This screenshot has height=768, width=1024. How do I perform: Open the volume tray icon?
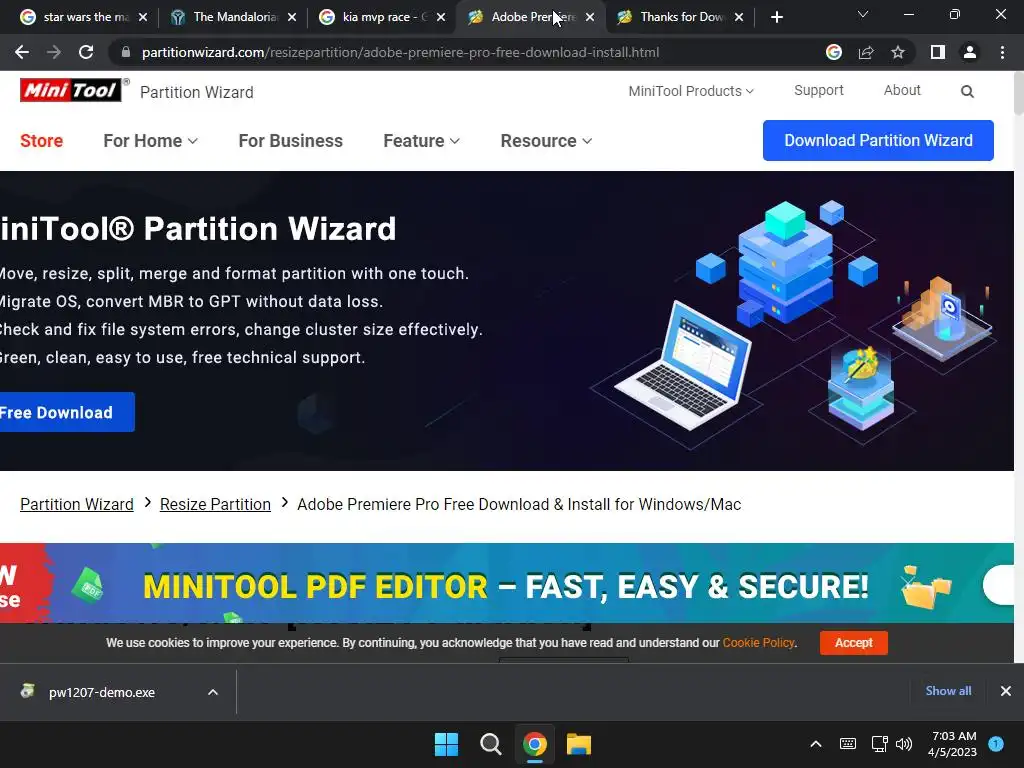pos(904,744)
